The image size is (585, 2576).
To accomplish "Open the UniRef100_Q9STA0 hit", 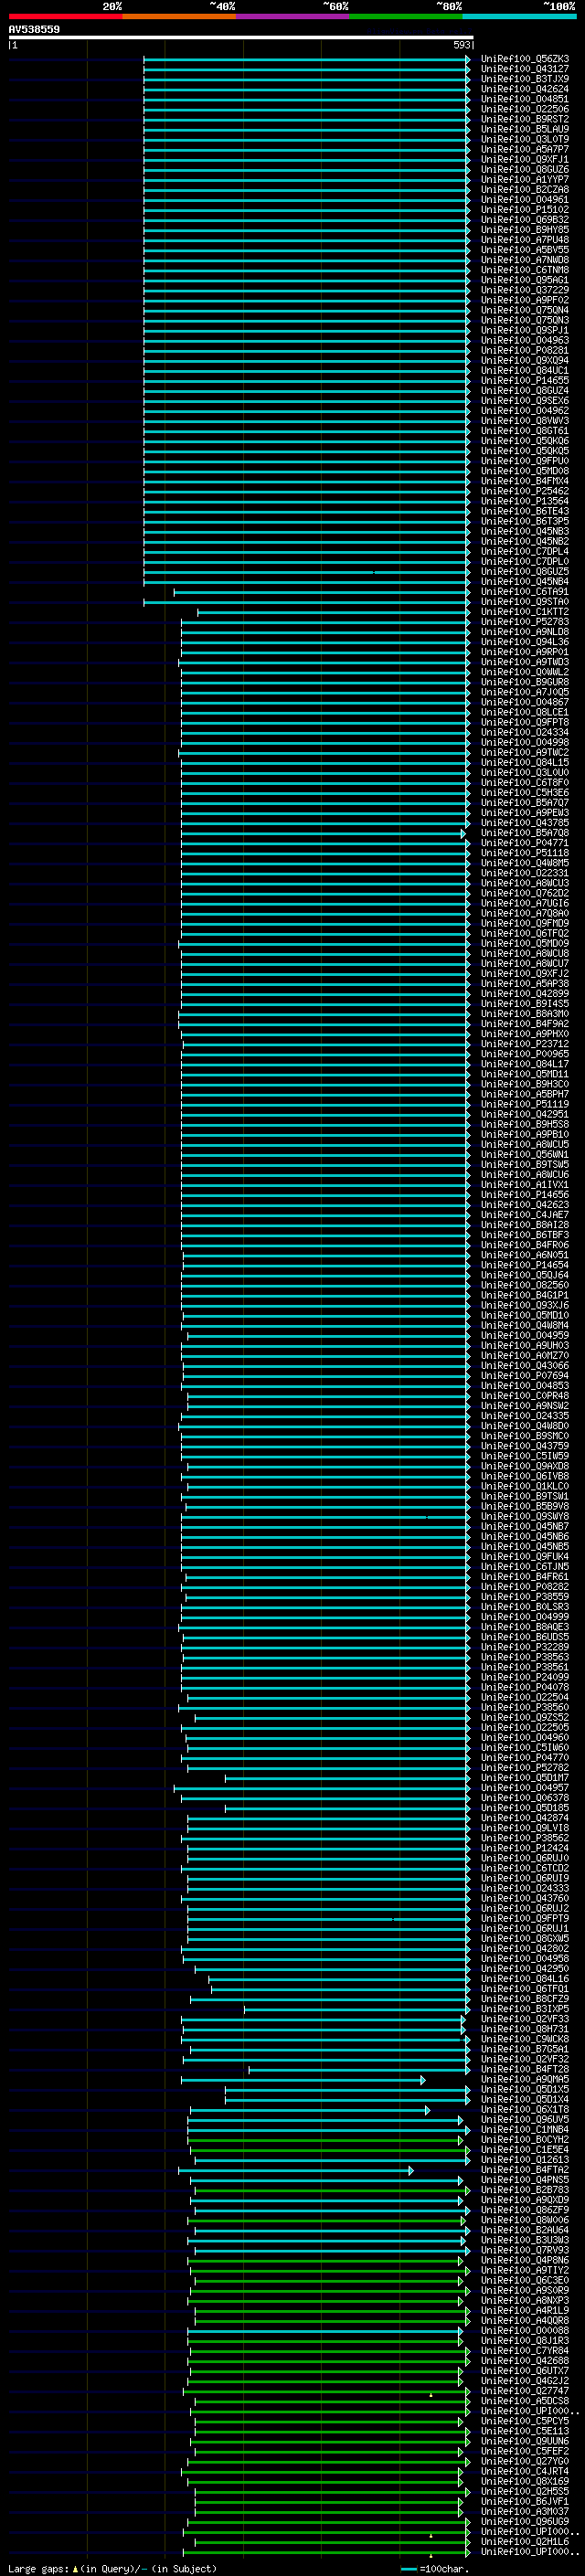I will pos(525,602).
